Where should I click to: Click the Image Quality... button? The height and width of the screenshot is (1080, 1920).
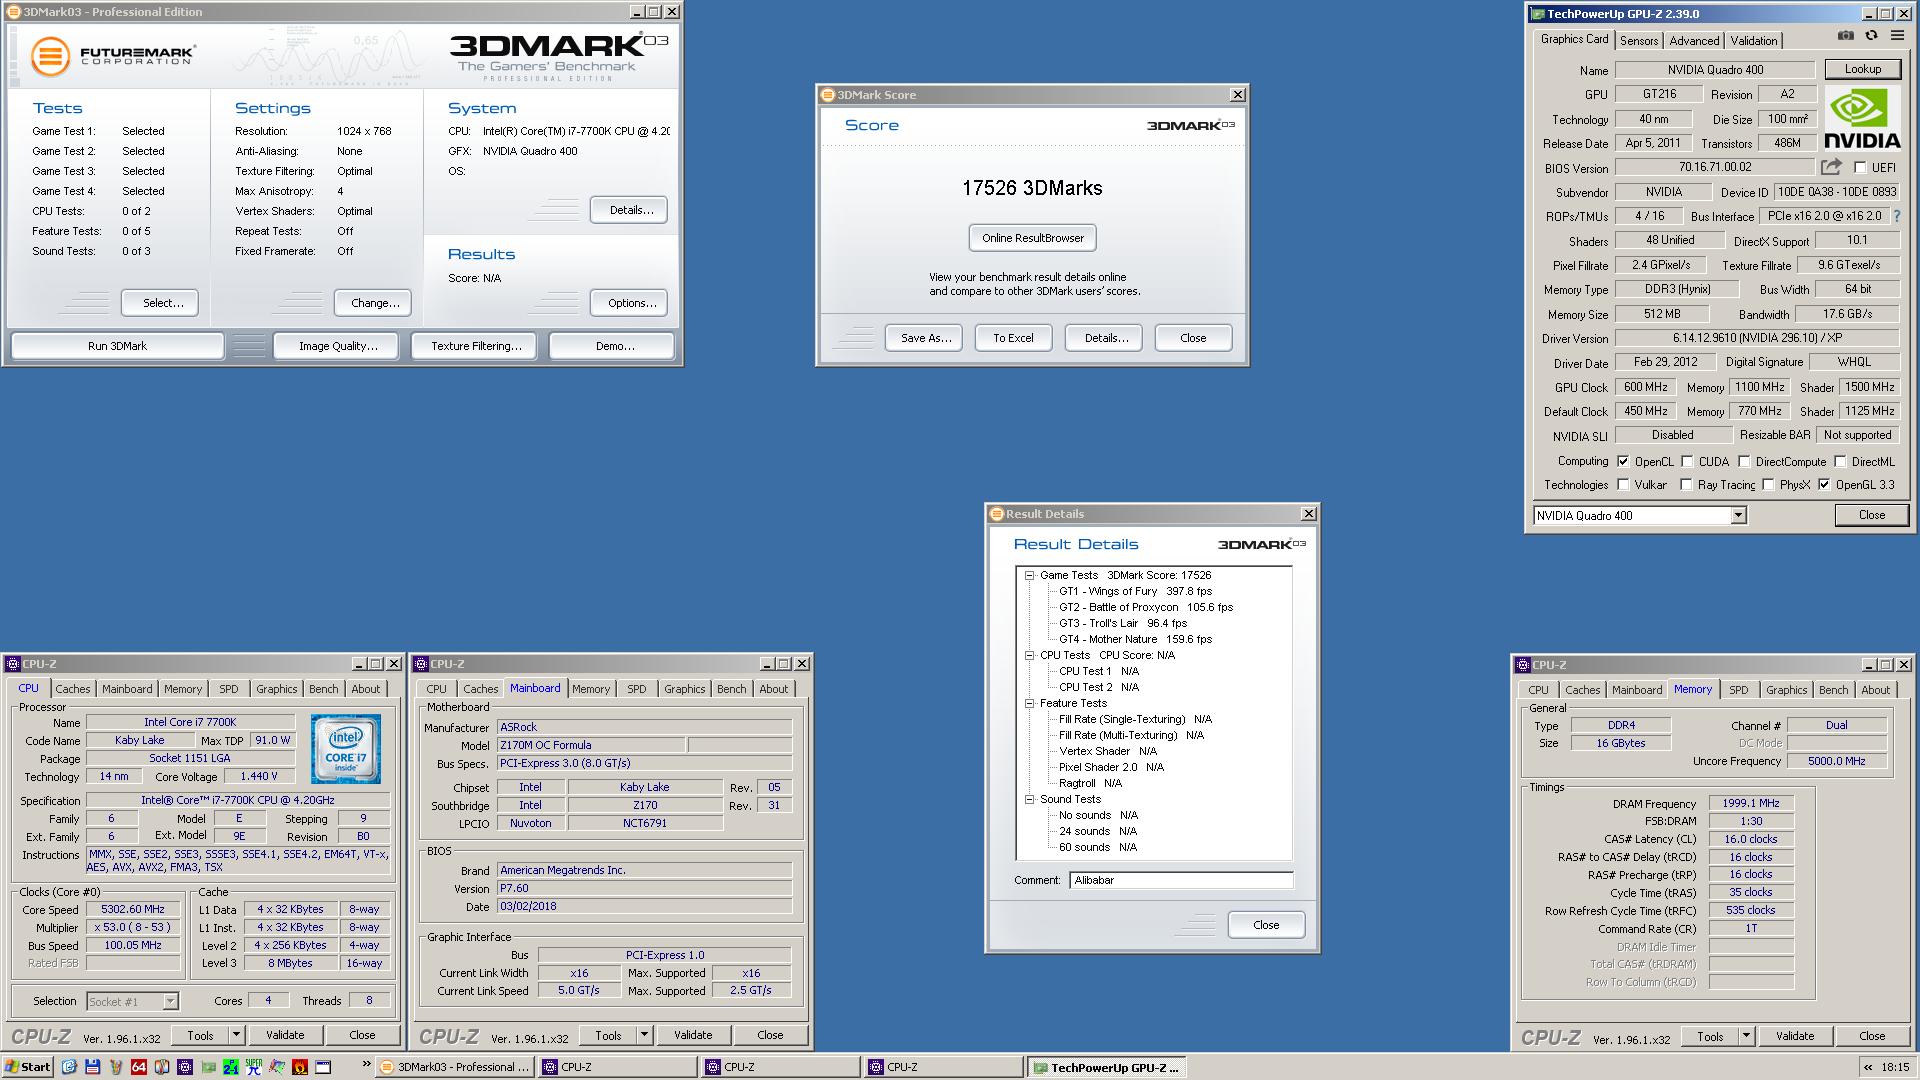[338, 346]
